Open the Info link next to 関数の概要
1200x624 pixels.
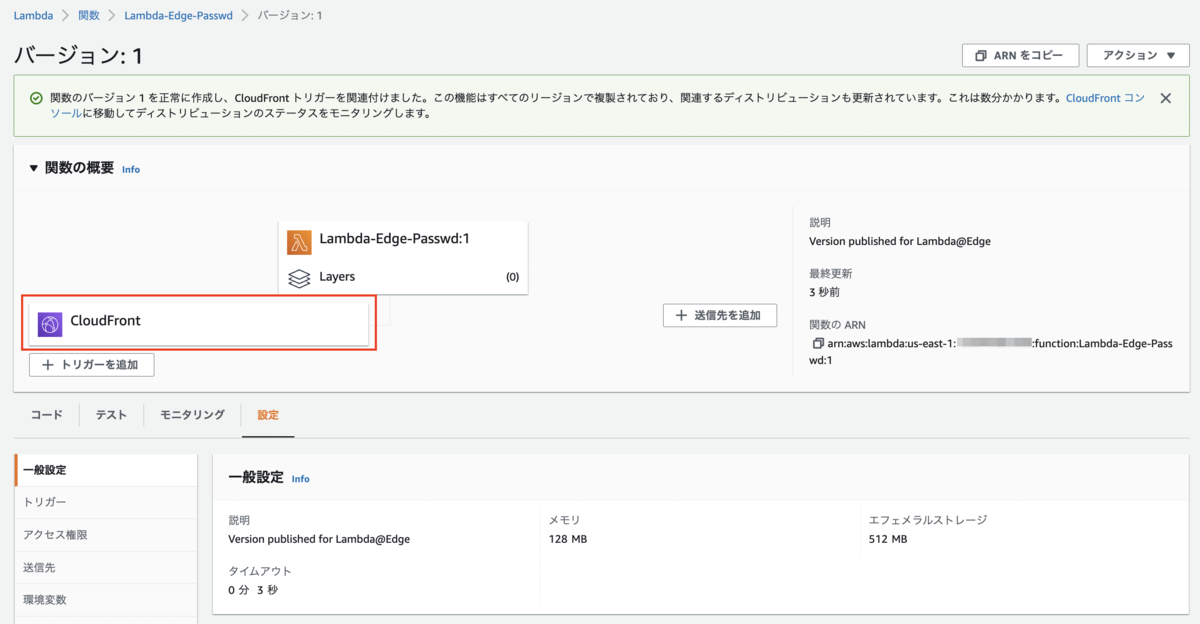click(131, 169)
